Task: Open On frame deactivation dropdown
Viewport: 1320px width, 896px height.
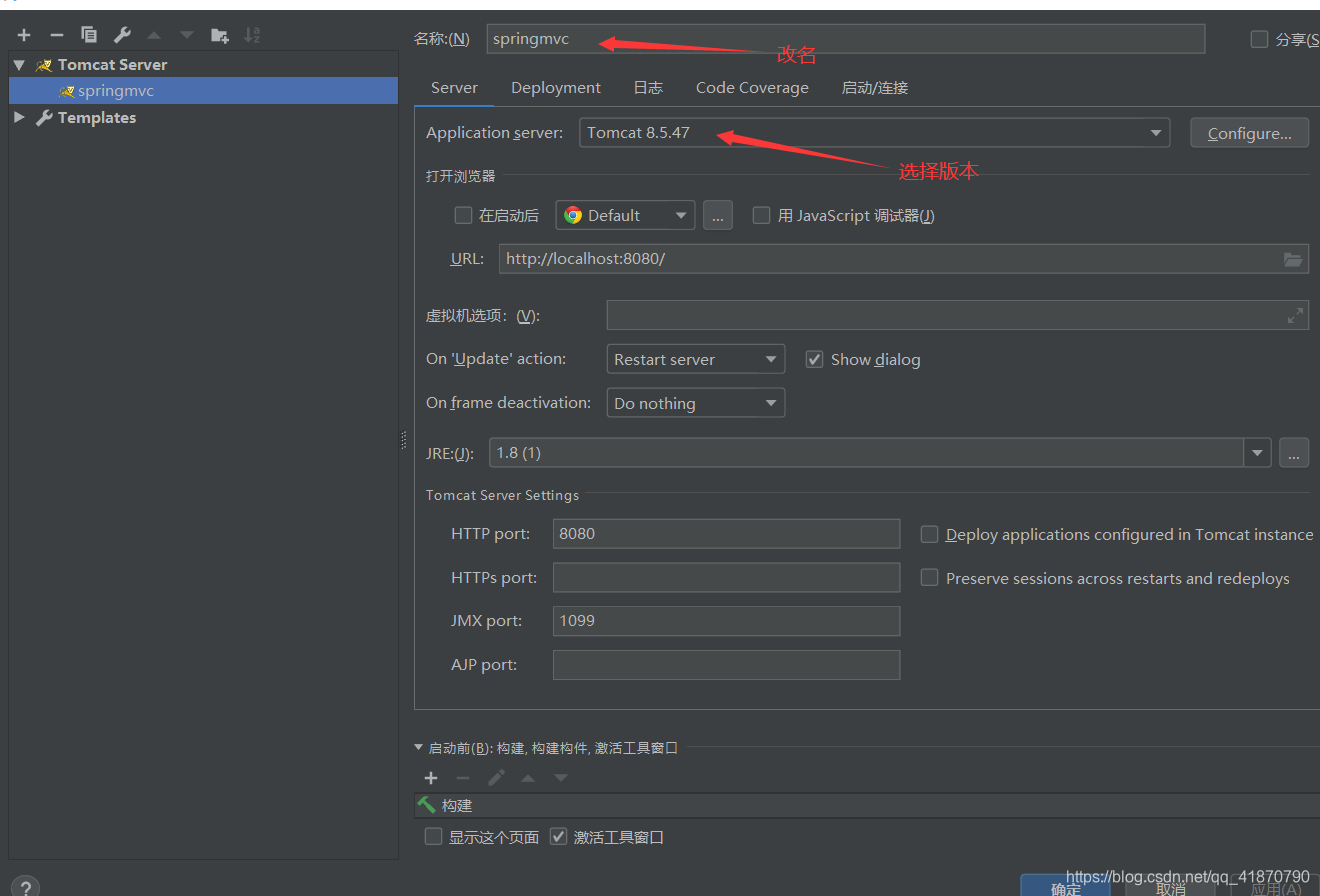Action: (x=696, y=403)
